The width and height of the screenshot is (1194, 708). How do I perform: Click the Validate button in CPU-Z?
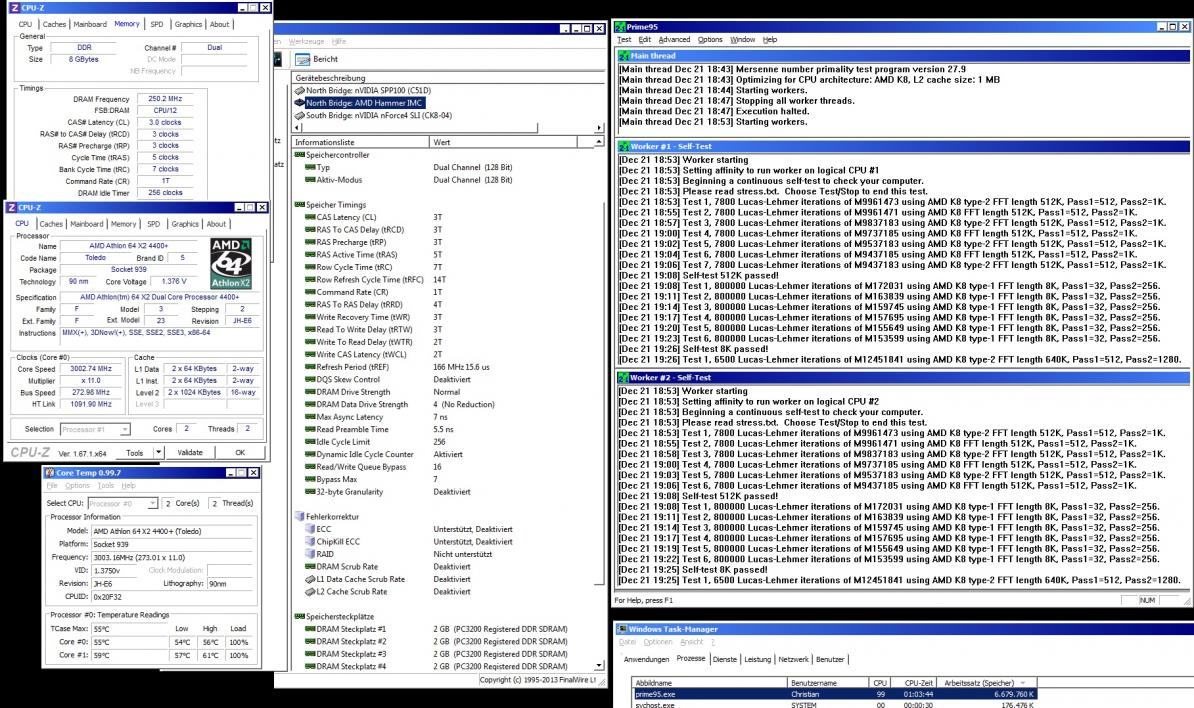(x=190, y=452)
